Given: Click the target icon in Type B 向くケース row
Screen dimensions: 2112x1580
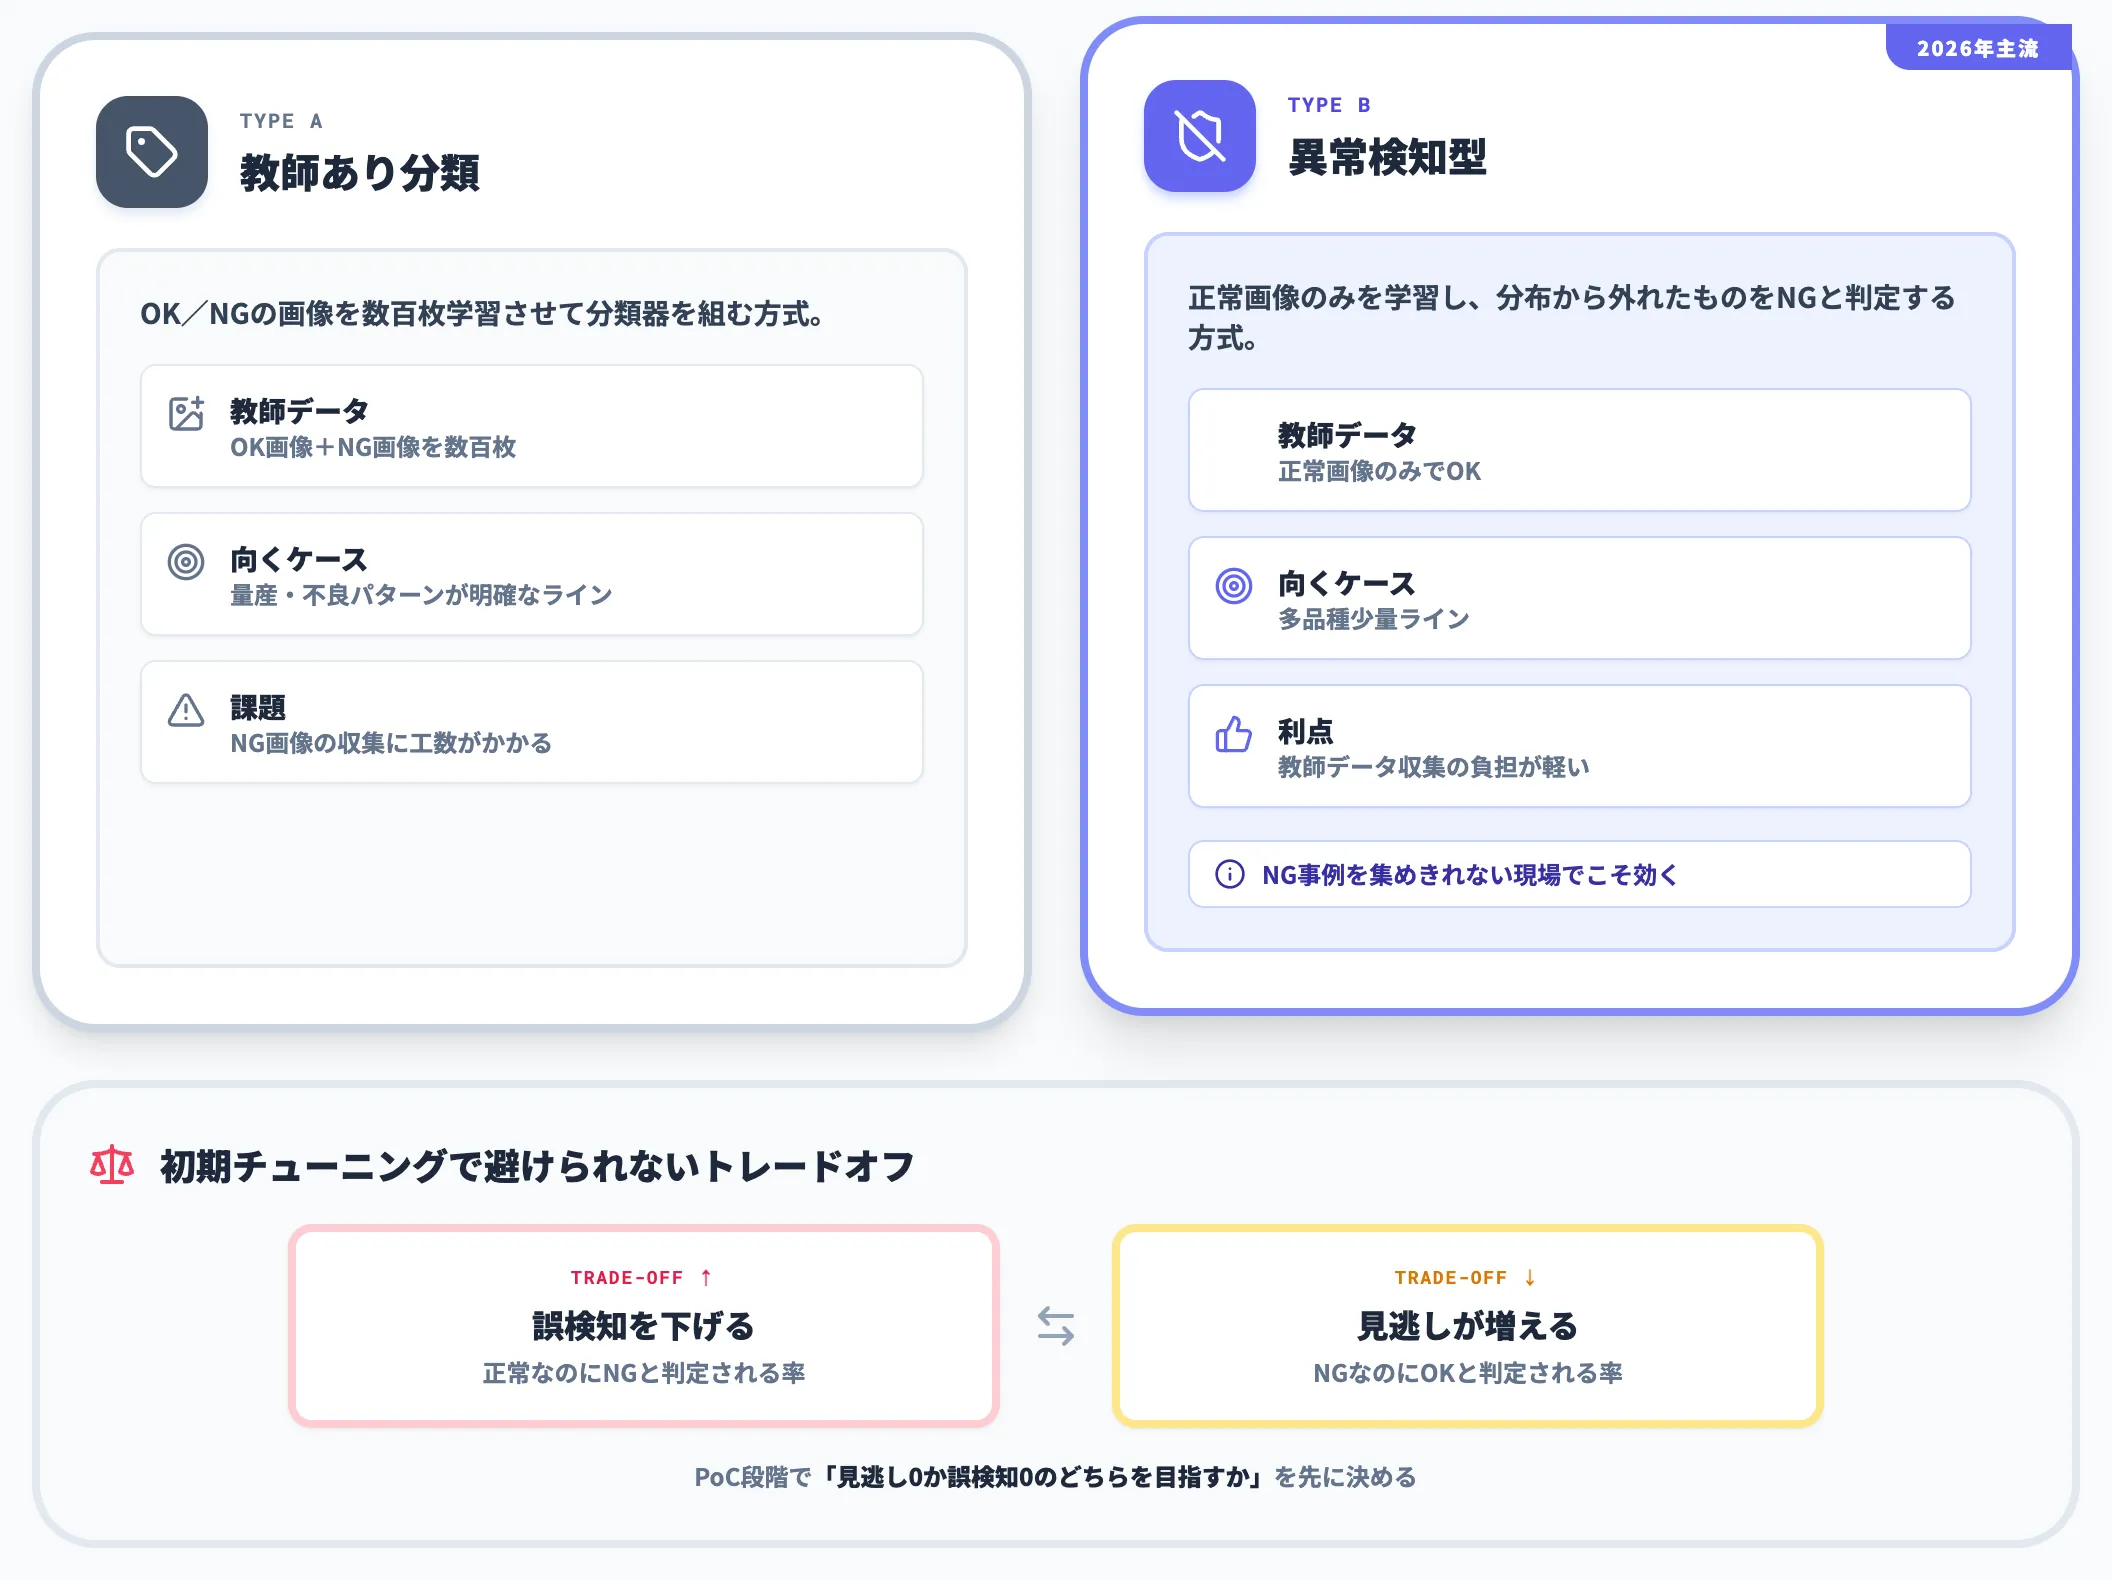Looking at the screenshot, I should 1234,586.
